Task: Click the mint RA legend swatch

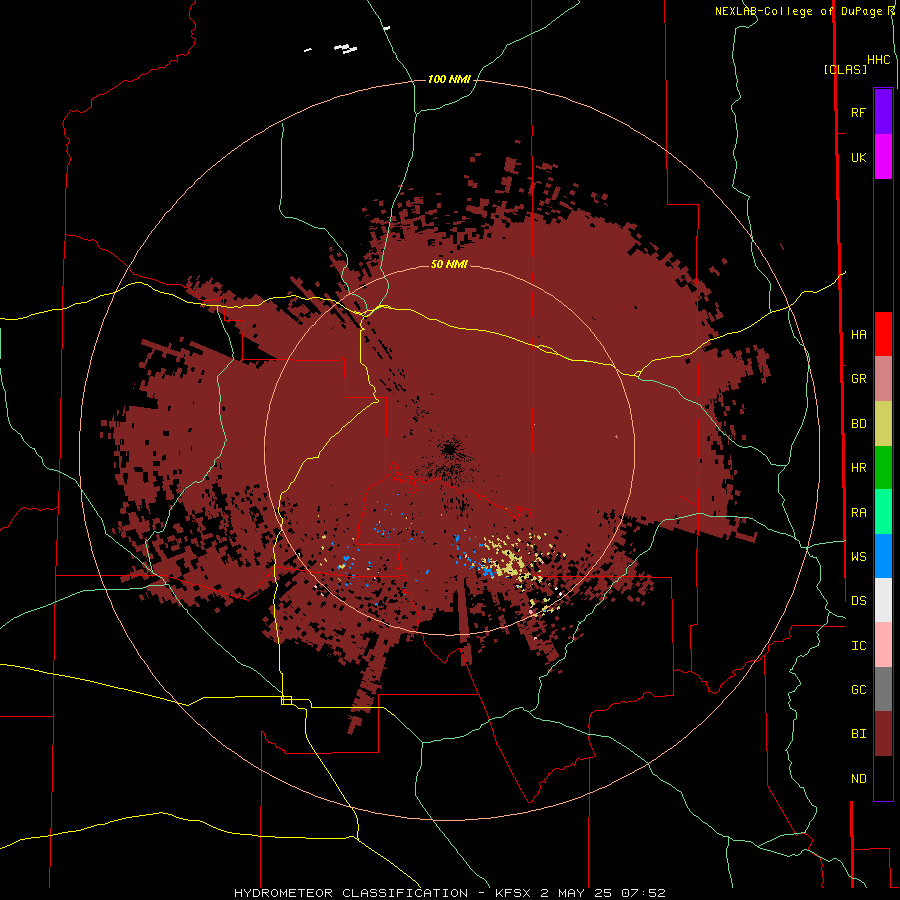Action: pyautogui.click(x=883, y=512)
